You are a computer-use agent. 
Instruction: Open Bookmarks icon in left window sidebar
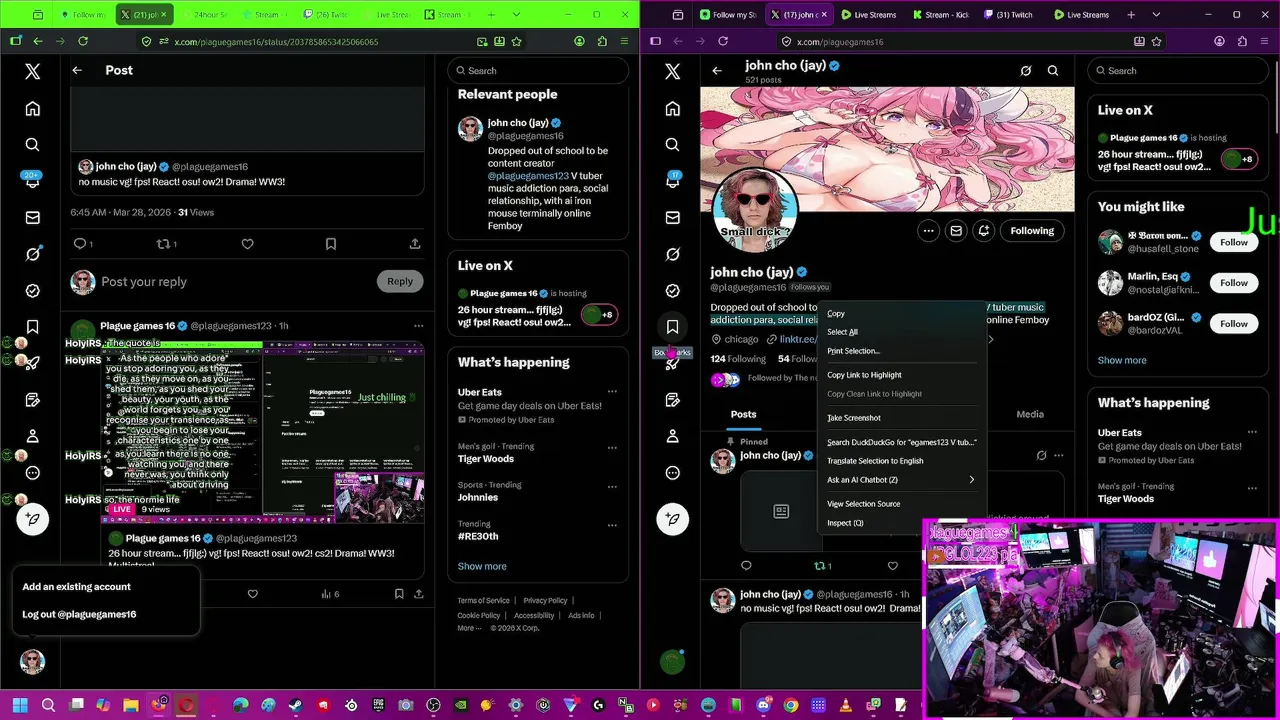tap(33, 327)
